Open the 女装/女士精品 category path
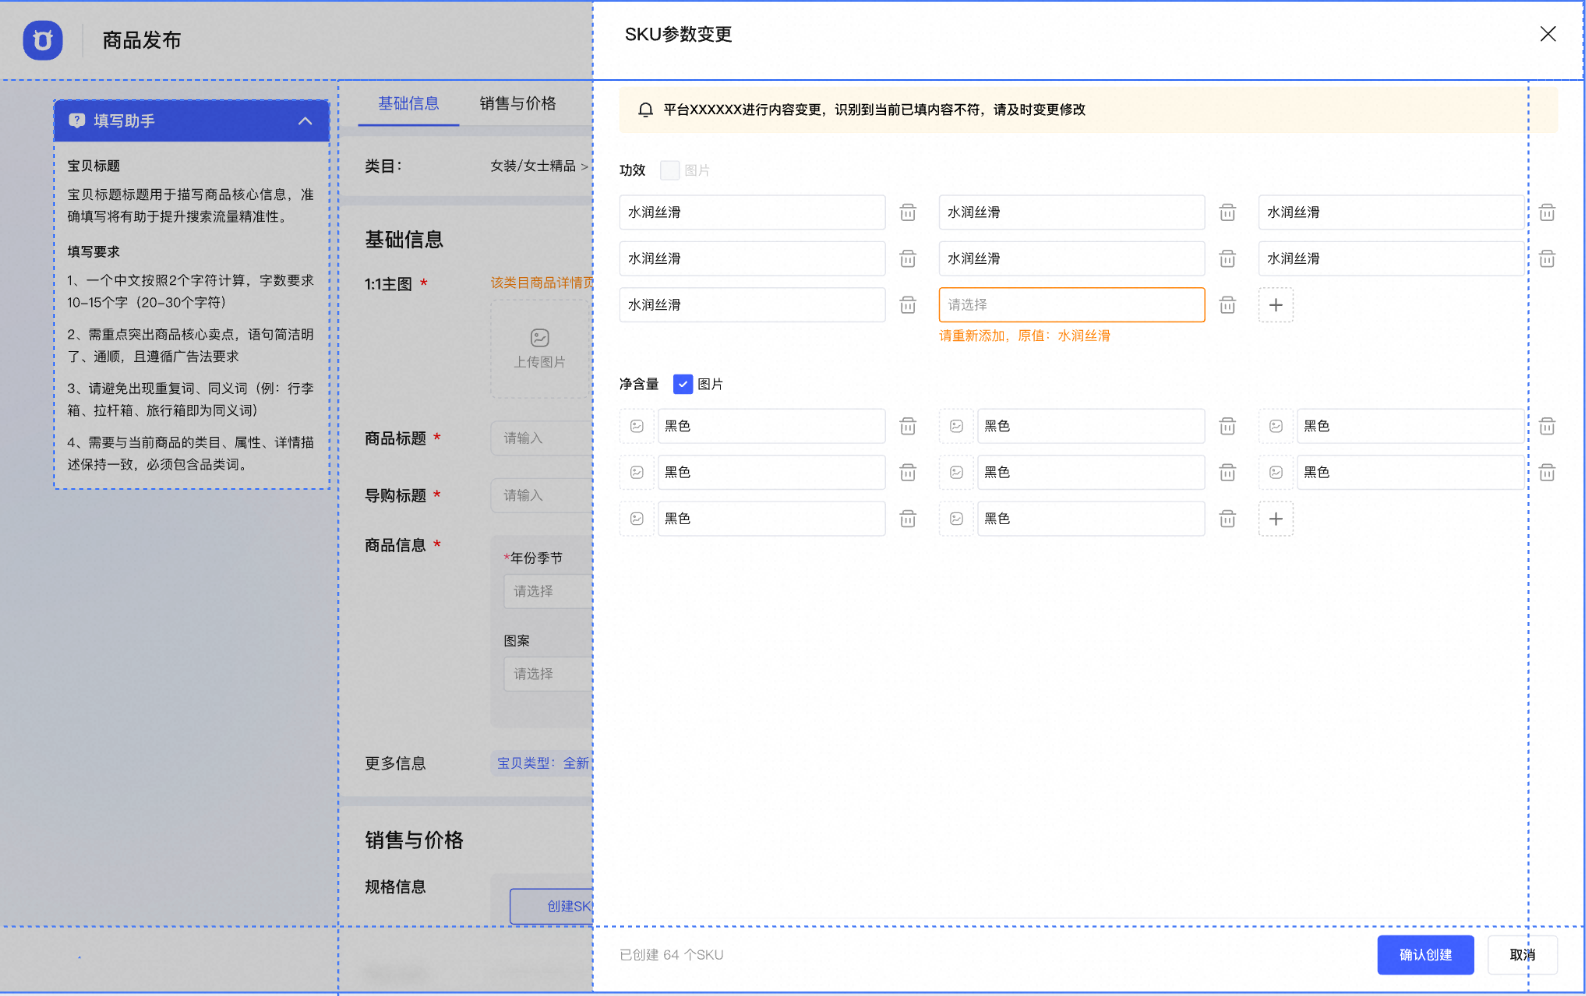Image resolution: width=1586 pixels, height=996 pixels. click(x=539, y=166)
